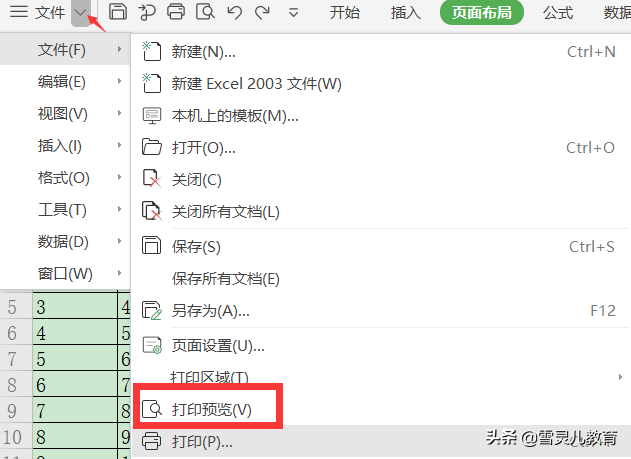Image resolution: width=631 pixels, height=459 pixels.
Task: Click the magnifier icon beside 打印预览(V)
Action: [152, 409]
